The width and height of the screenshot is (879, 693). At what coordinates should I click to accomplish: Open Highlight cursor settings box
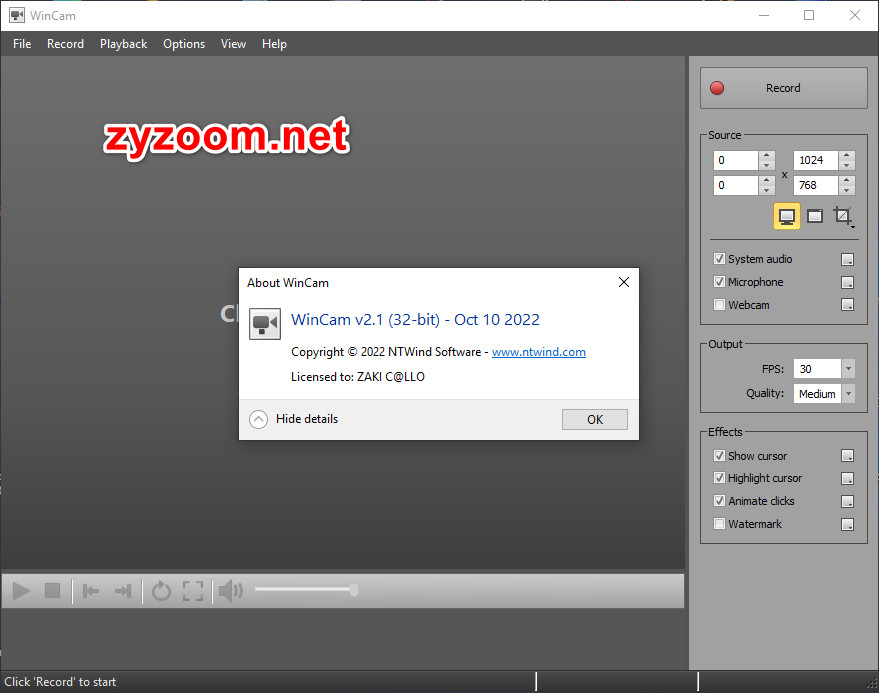[847, 478]
